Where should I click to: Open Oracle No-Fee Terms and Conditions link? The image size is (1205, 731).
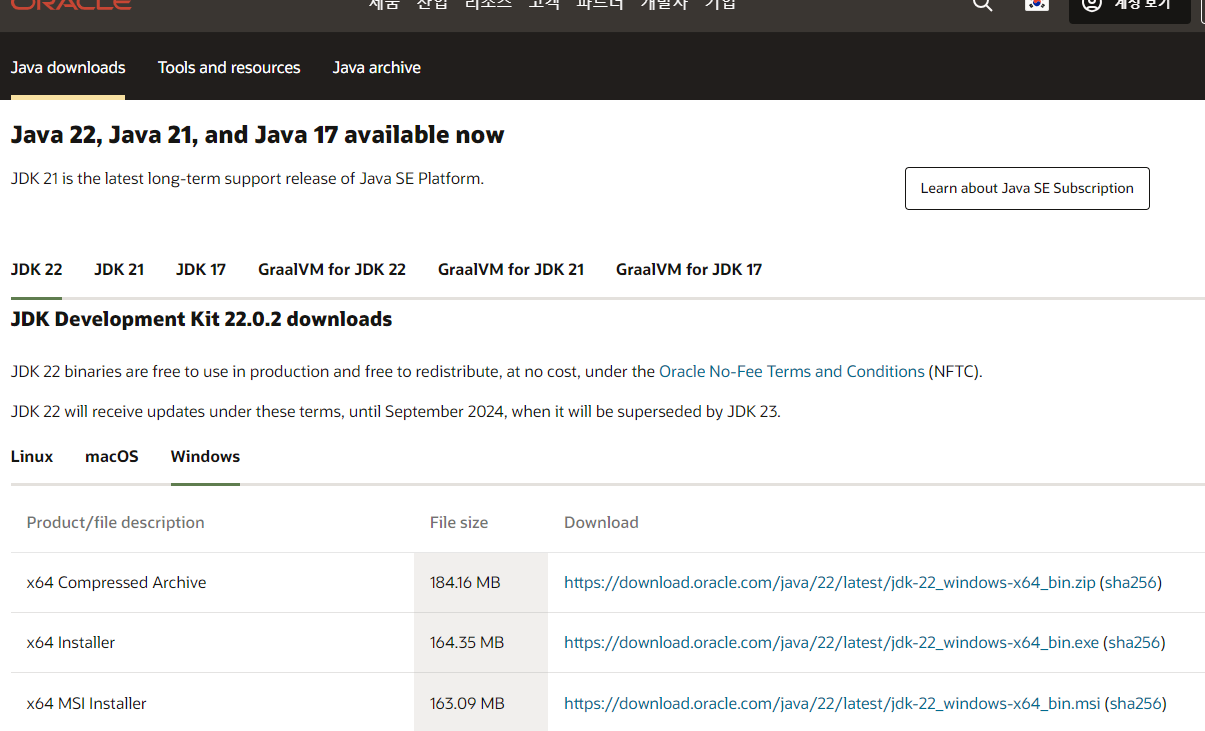tap(792, 372)
